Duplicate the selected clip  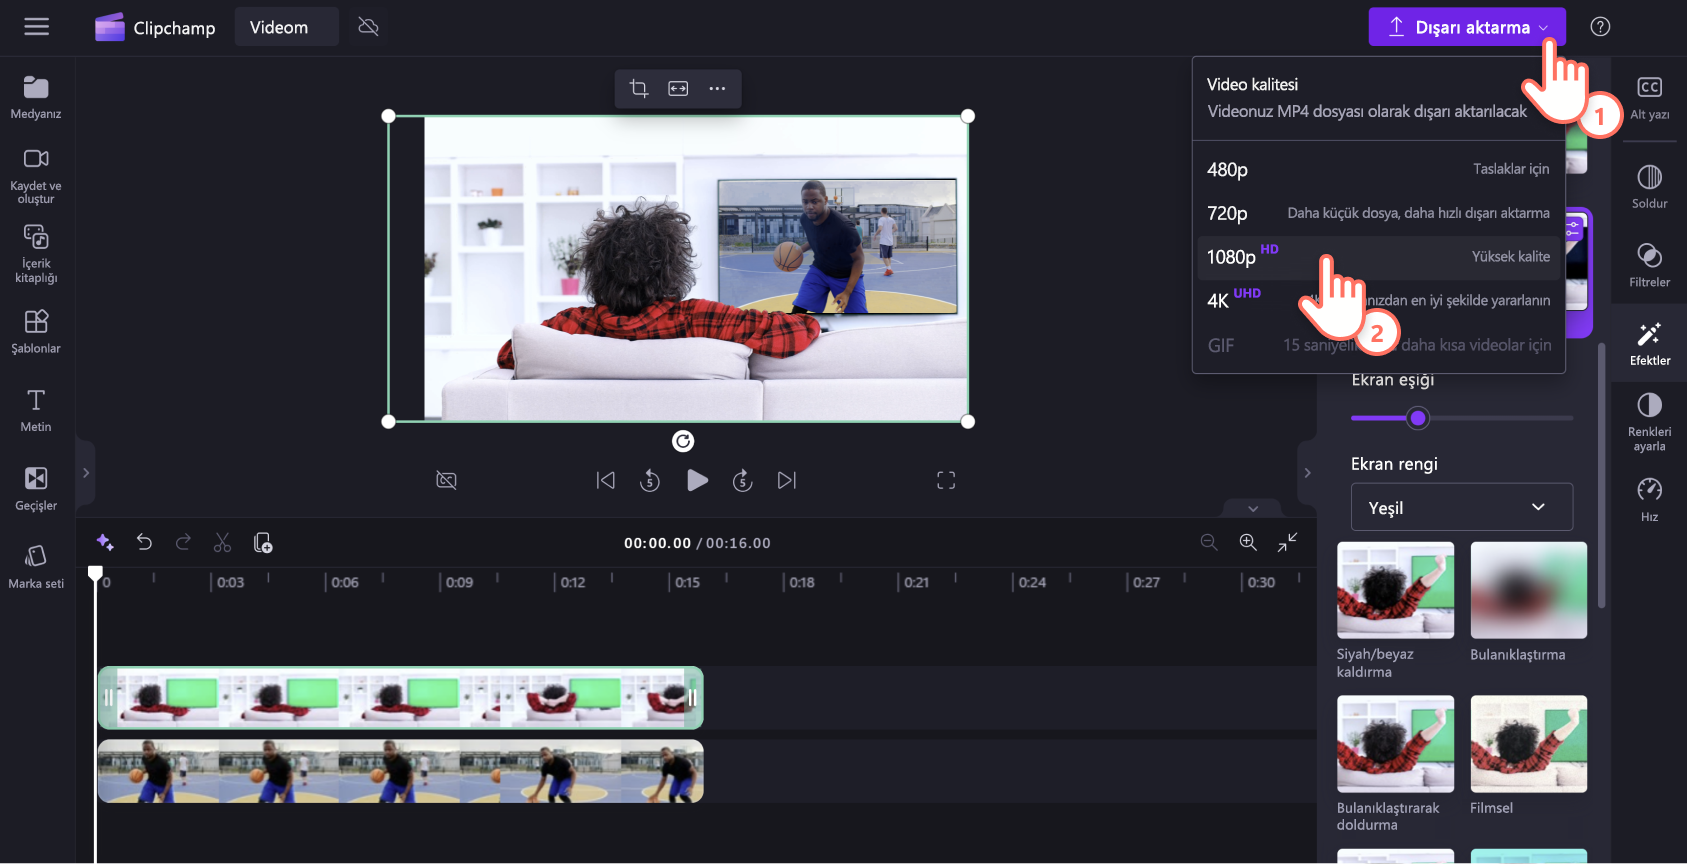coord(263,542)
